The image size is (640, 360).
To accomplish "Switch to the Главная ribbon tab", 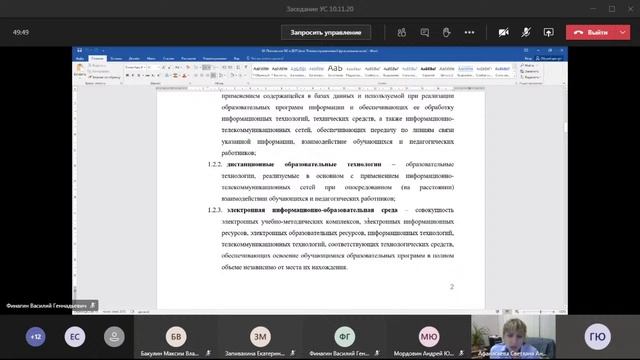I will point(97,58).
